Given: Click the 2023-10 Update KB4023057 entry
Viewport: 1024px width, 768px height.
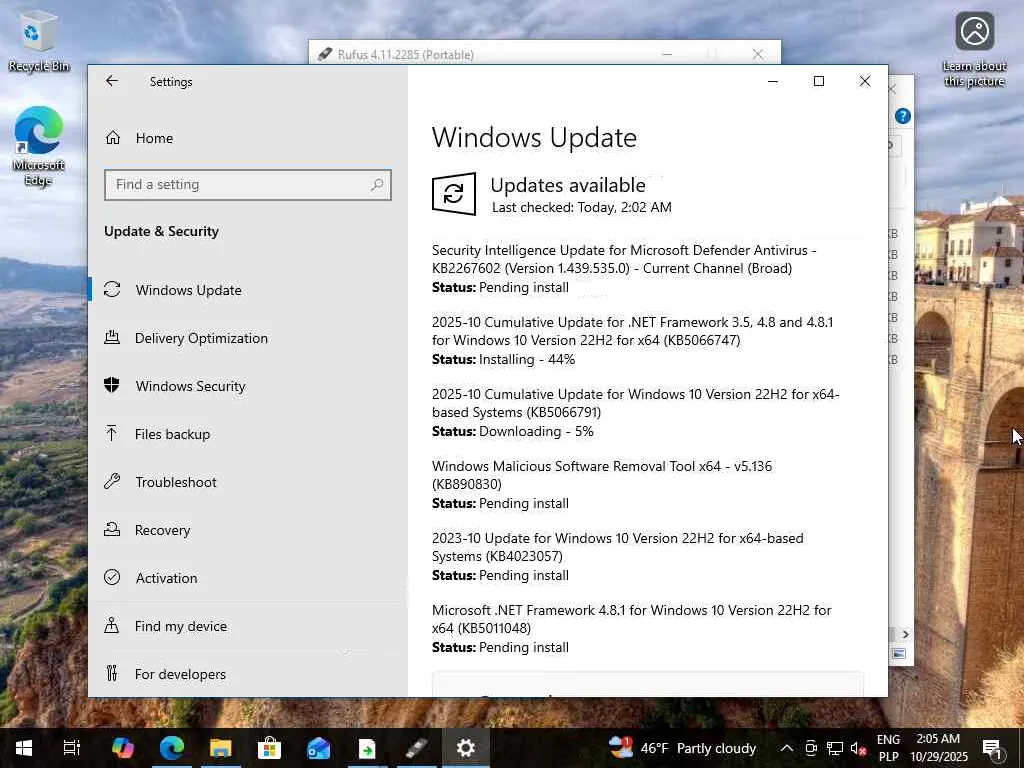Looking at the screenshot, I should coord(618,556).
